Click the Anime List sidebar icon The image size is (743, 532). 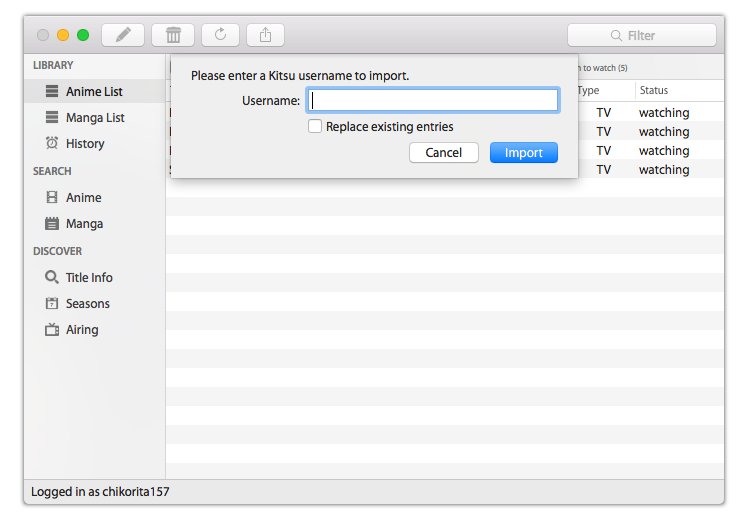52,91
